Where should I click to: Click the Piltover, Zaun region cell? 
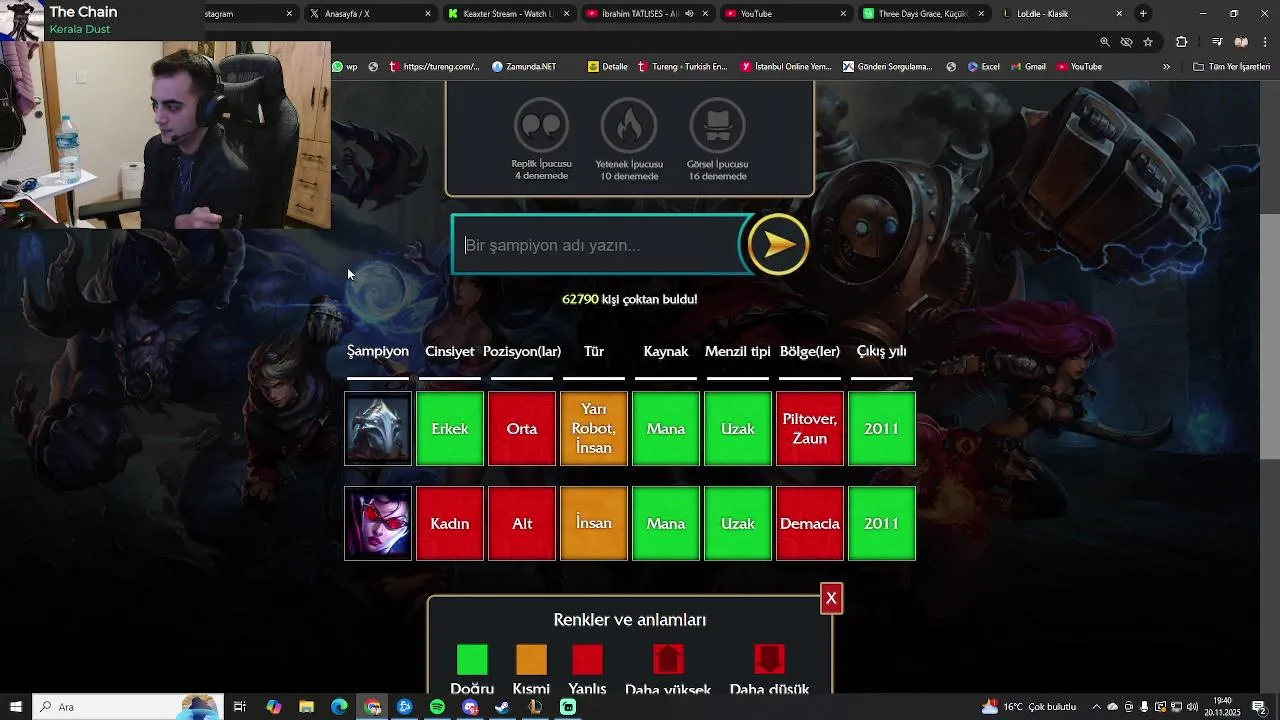pyautogui.click(x=809, y=429)
